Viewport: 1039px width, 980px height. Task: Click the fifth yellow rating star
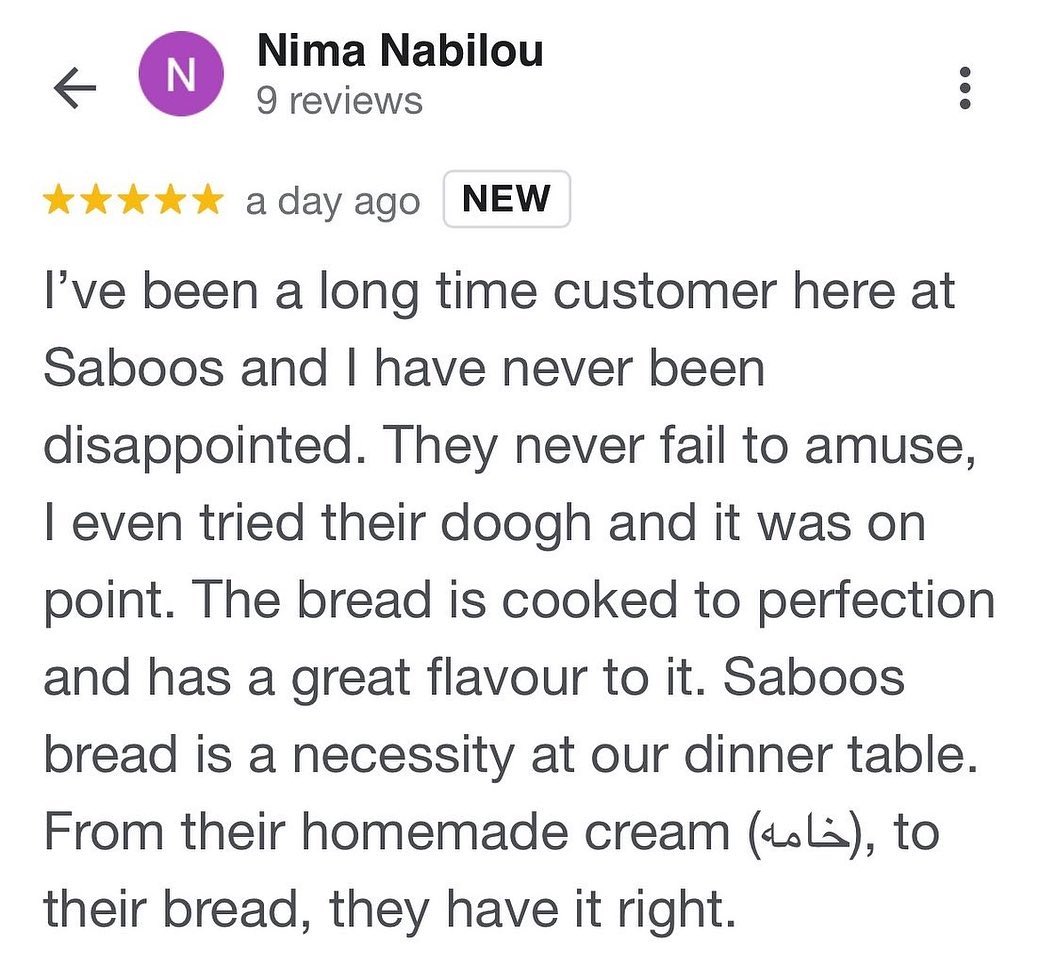[x=206, y=200]
